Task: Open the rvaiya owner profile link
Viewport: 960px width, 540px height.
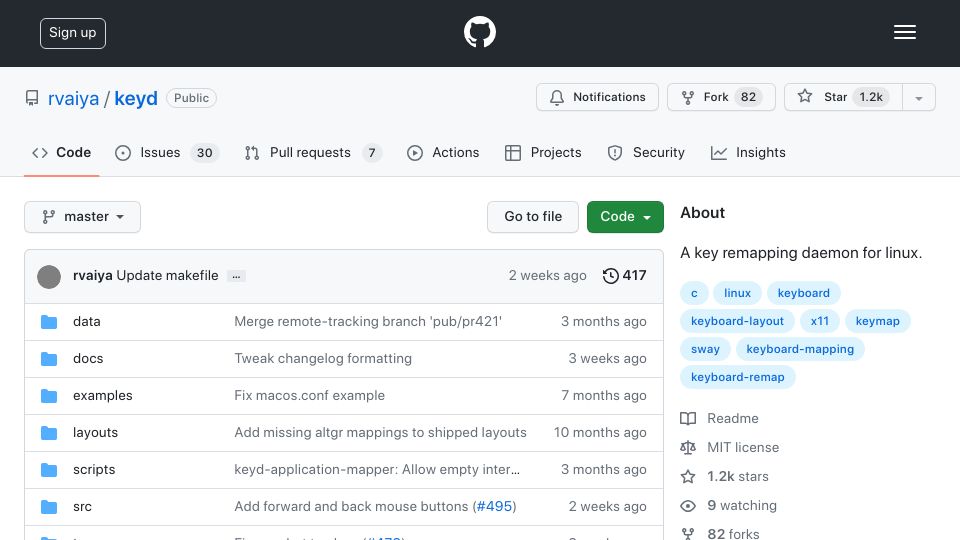Action: tap(73, 98)
